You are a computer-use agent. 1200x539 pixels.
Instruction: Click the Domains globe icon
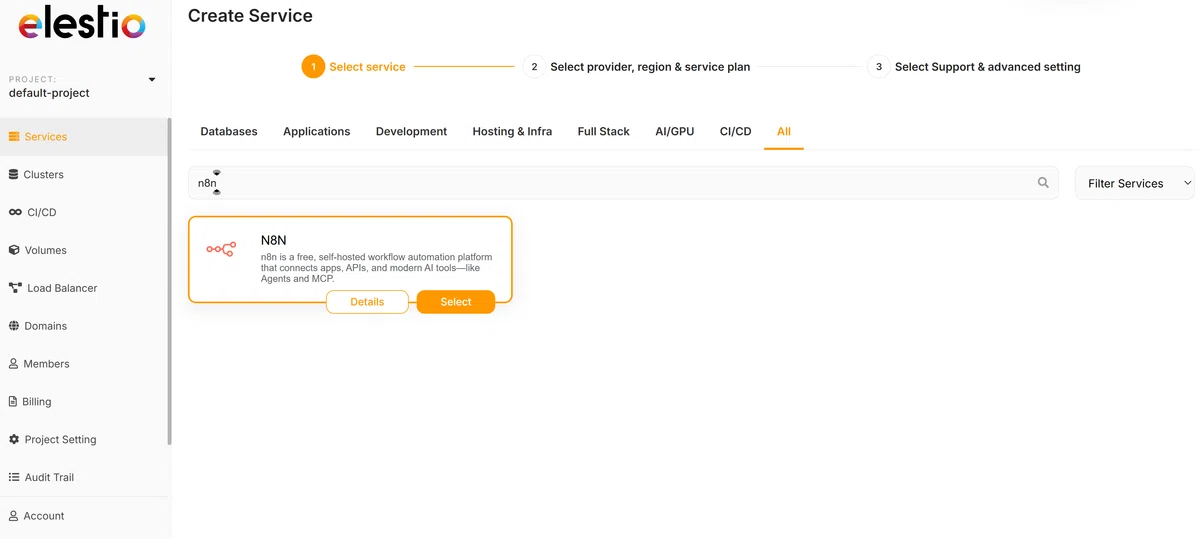pos(14,326)
